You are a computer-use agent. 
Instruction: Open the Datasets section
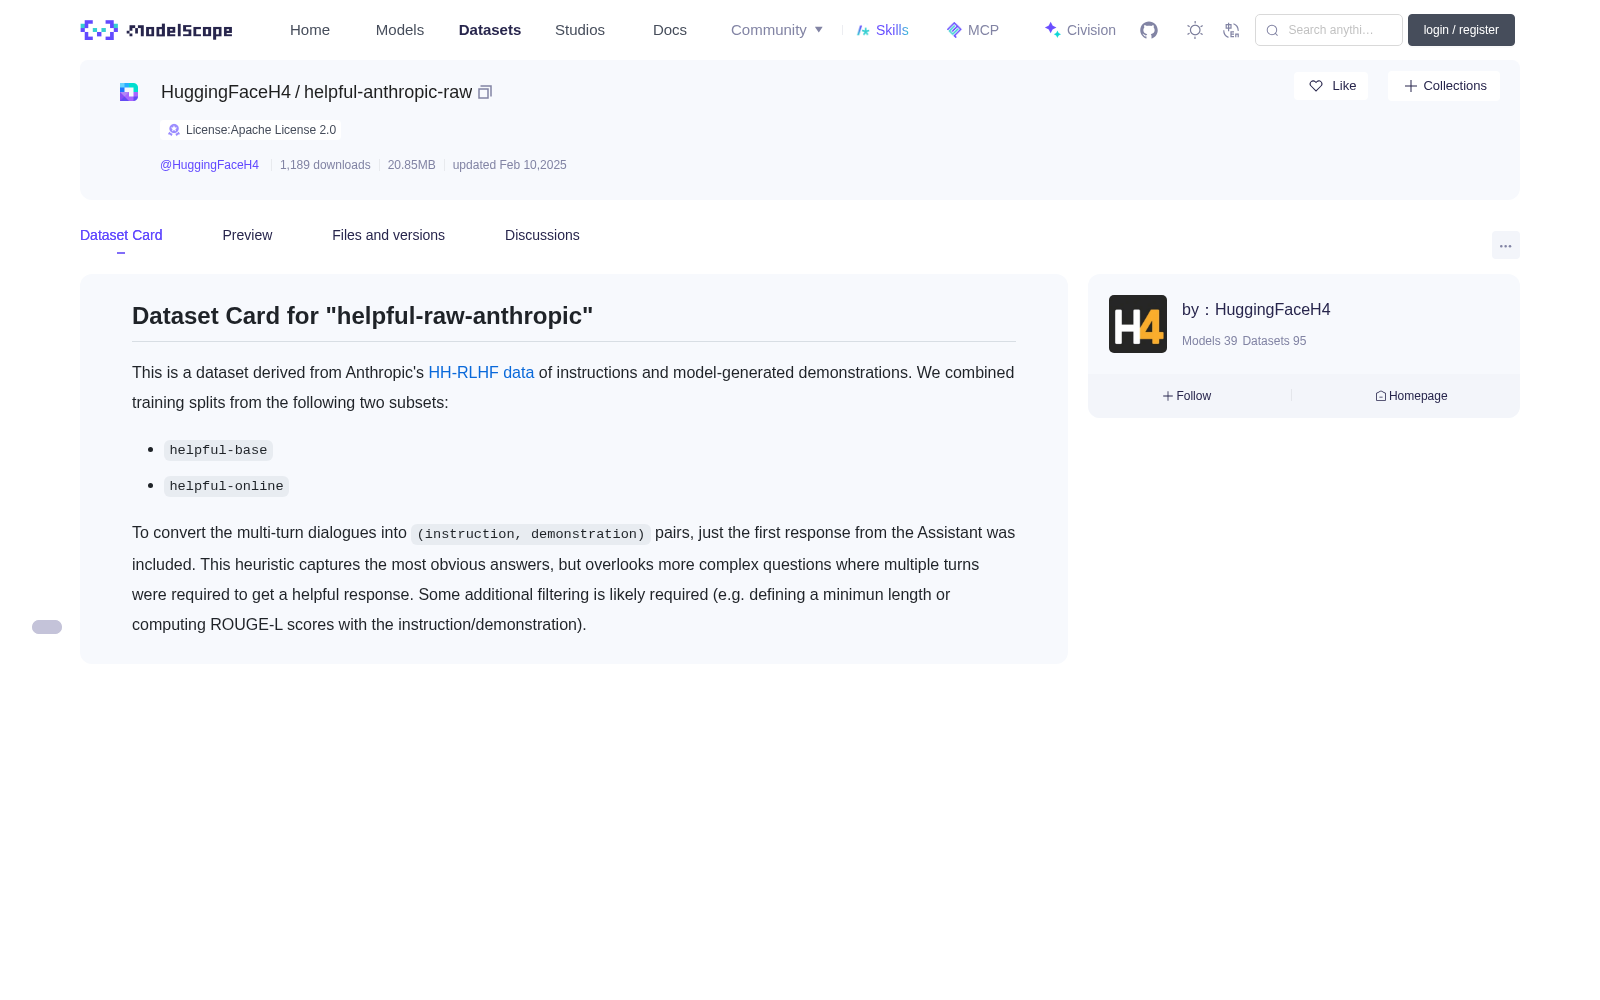(490, 30)
